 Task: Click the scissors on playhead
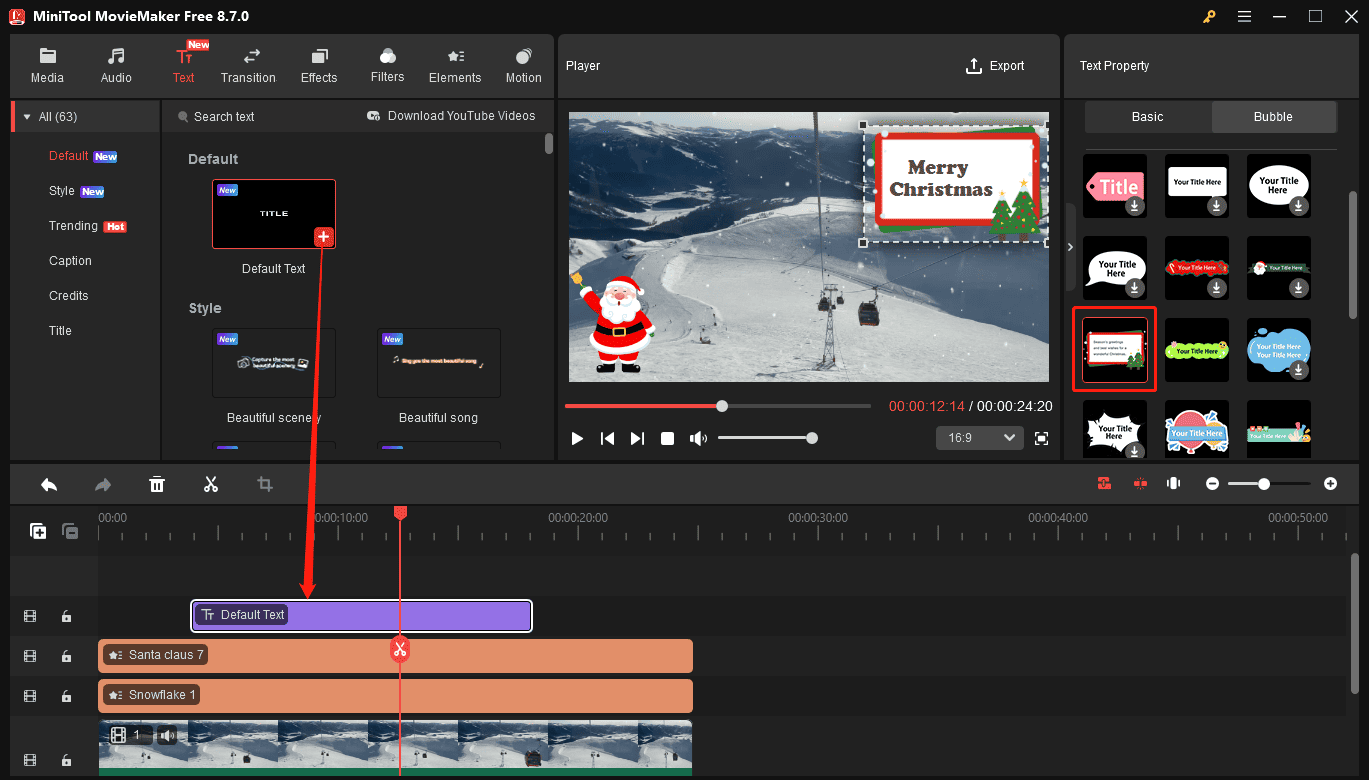(400, 649)
